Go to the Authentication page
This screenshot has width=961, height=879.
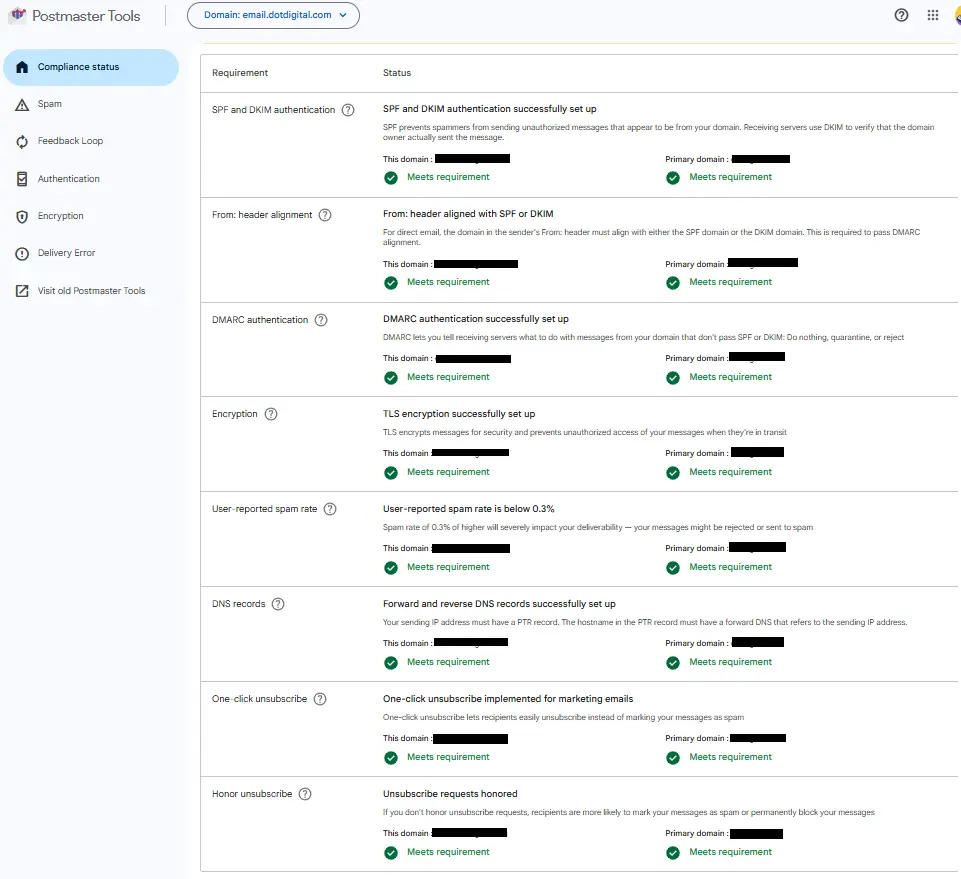pos(68,179)
